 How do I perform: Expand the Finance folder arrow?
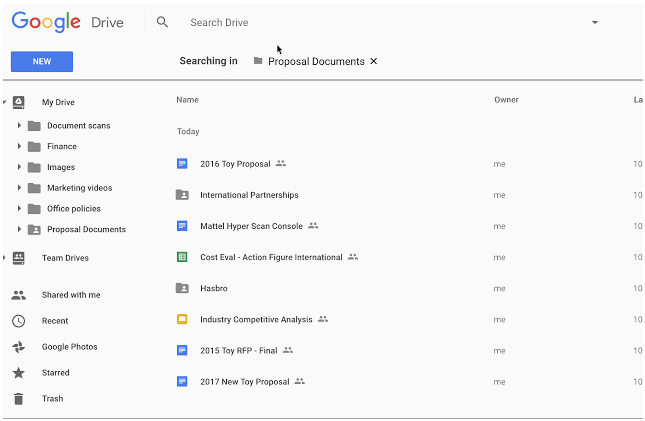[19, 147]
